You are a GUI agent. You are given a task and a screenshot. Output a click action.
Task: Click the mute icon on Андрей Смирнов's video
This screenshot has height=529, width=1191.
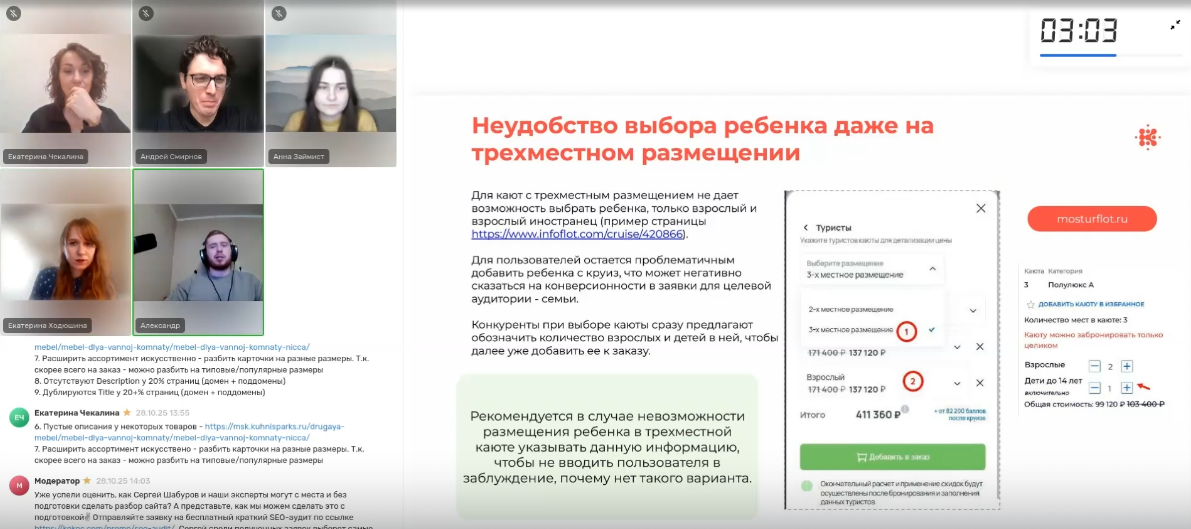(147, 13)
